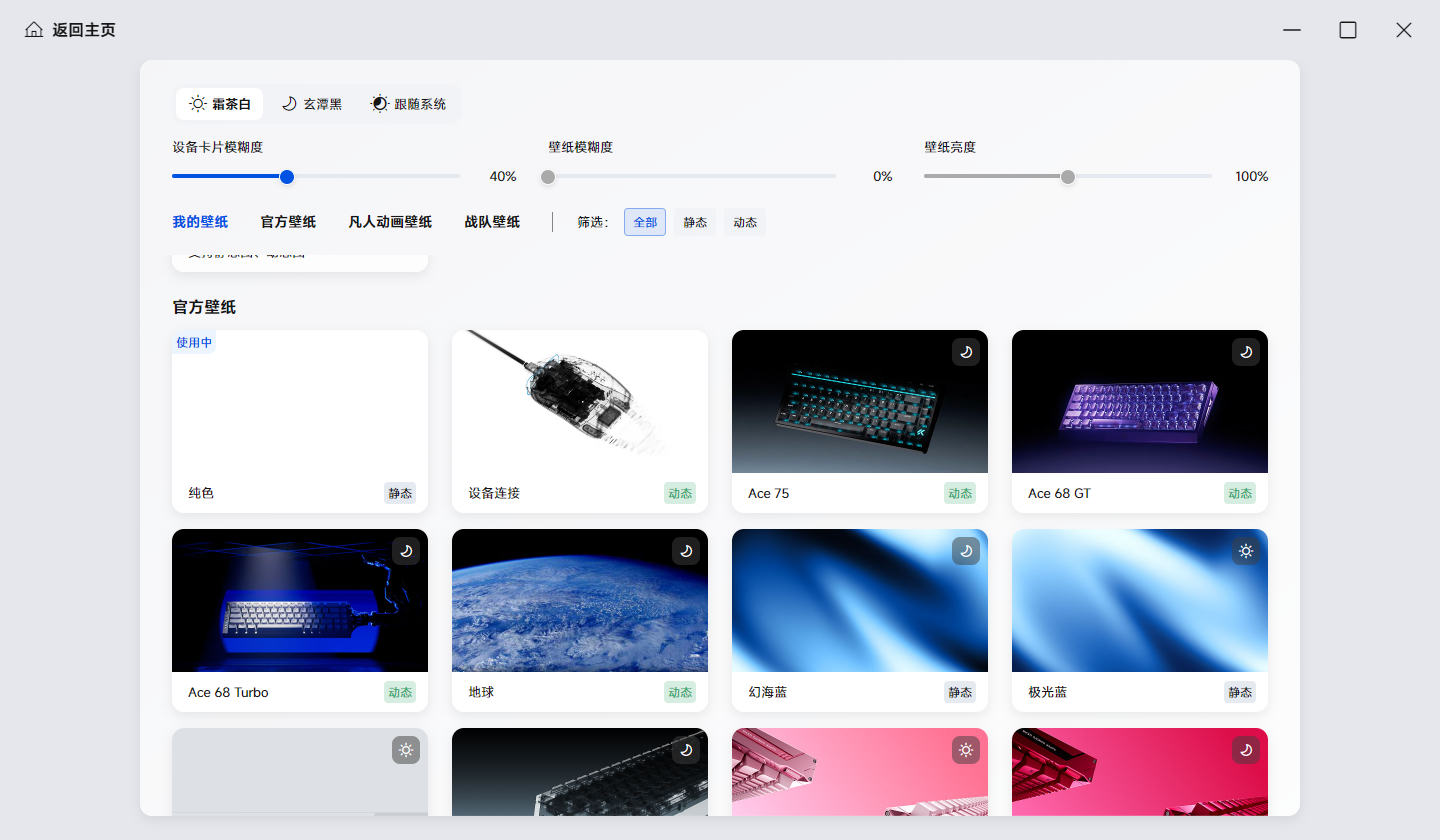The width and height of the screenshot is (1440, 840).
Task: Filter wallpapers by 动态 in filter row
Action: click(x=745, y=222)
